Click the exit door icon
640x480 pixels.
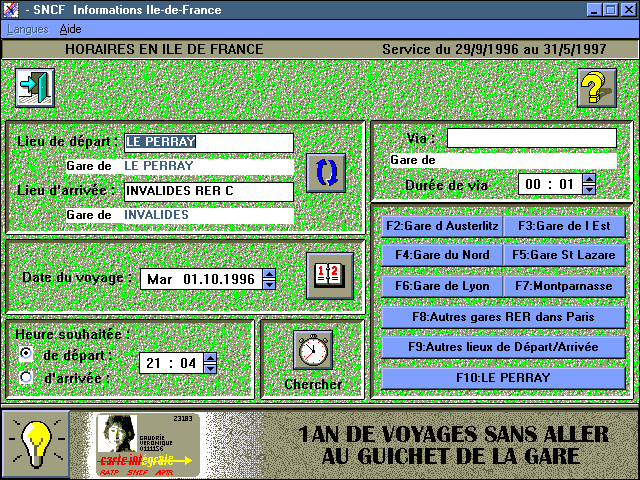(35, 88)
